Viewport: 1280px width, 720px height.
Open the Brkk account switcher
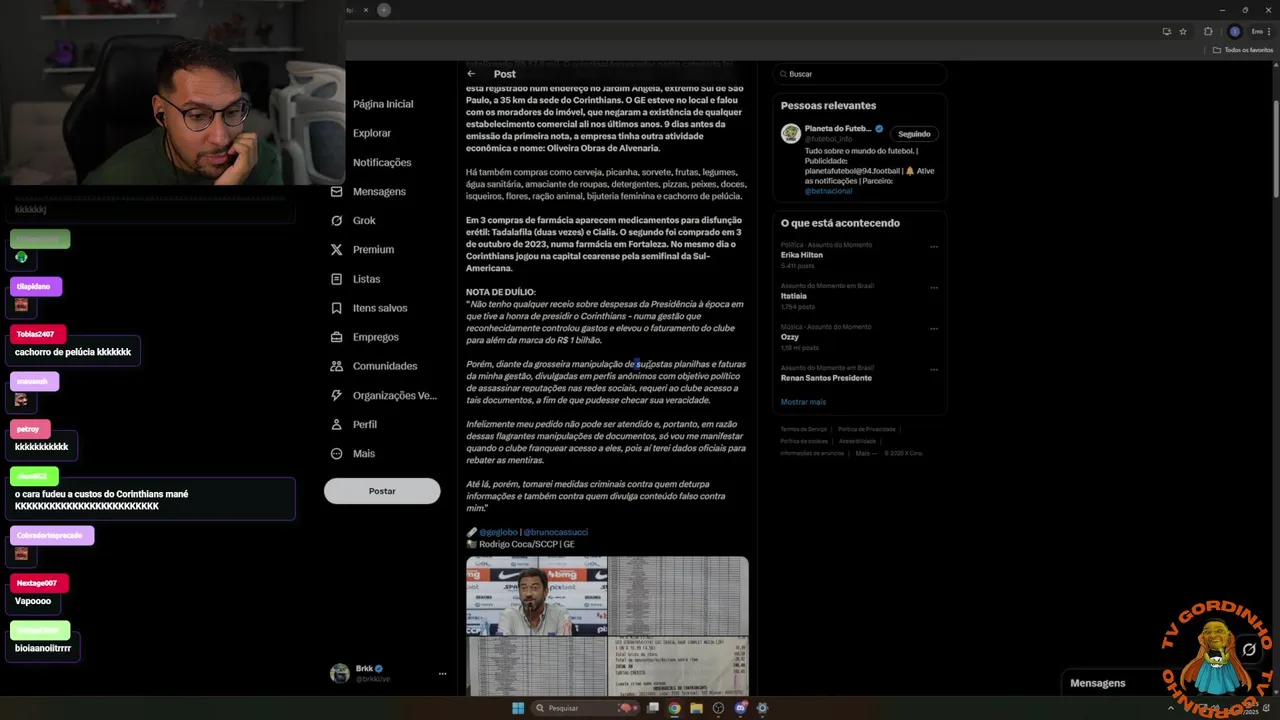click(x=389, y=673)
